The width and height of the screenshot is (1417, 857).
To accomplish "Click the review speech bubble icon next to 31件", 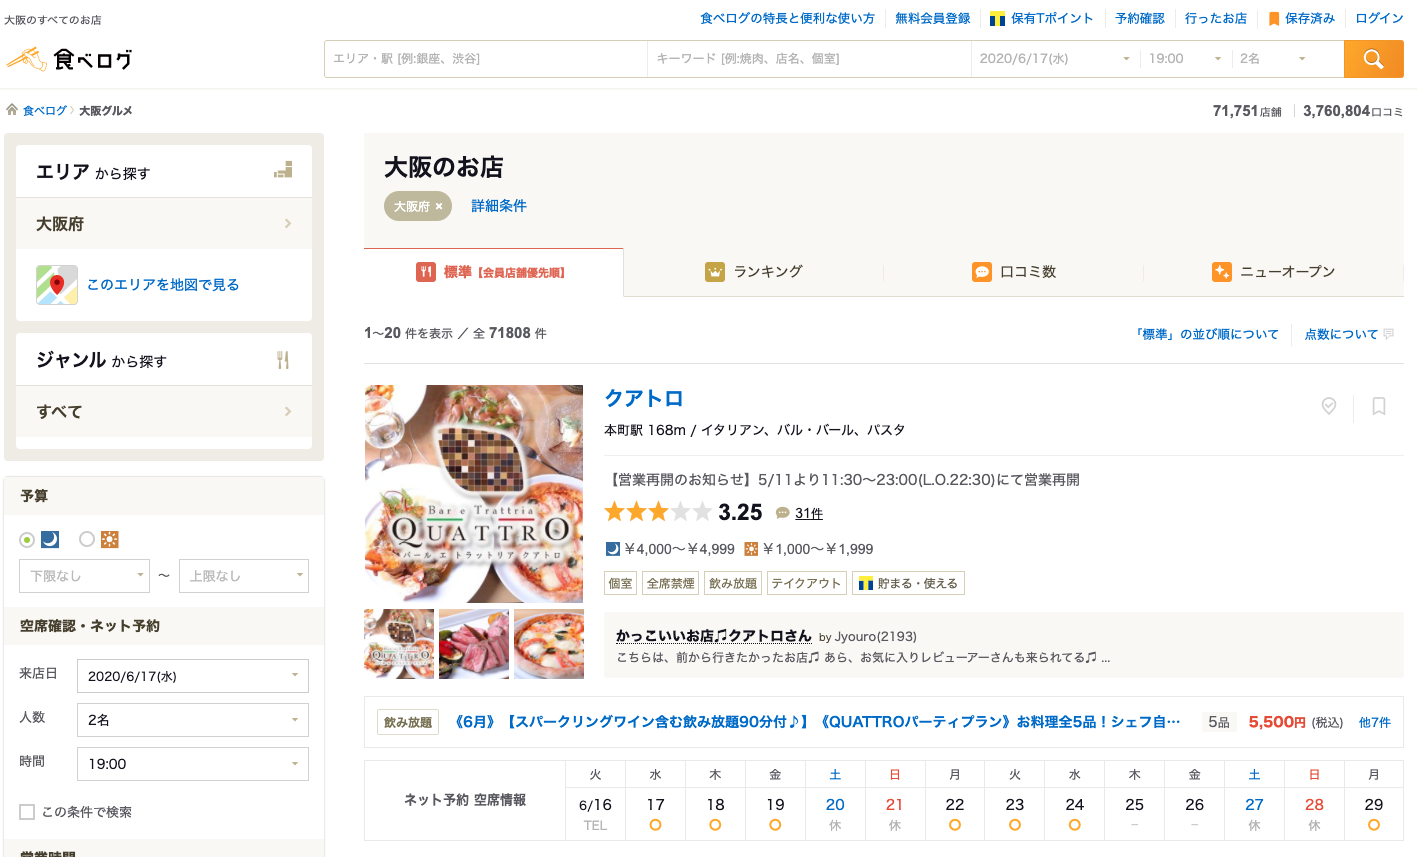I will pos(783,513).
